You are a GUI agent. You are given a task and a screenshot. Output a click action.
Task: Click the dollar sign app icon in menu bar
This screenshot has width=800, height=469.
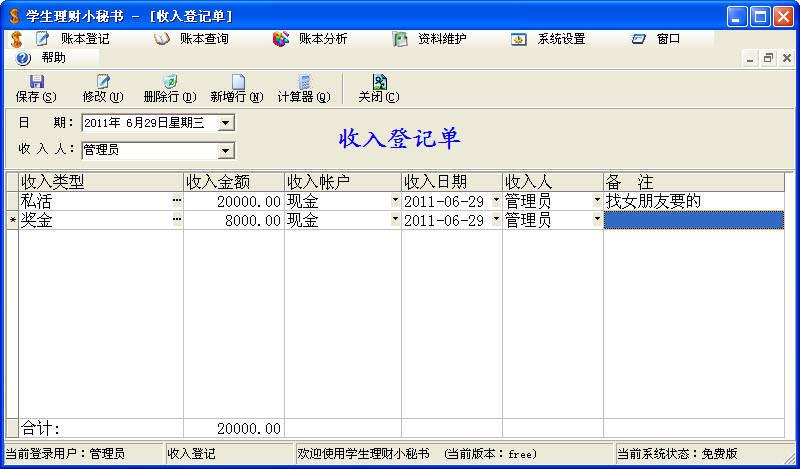point(16,39)
